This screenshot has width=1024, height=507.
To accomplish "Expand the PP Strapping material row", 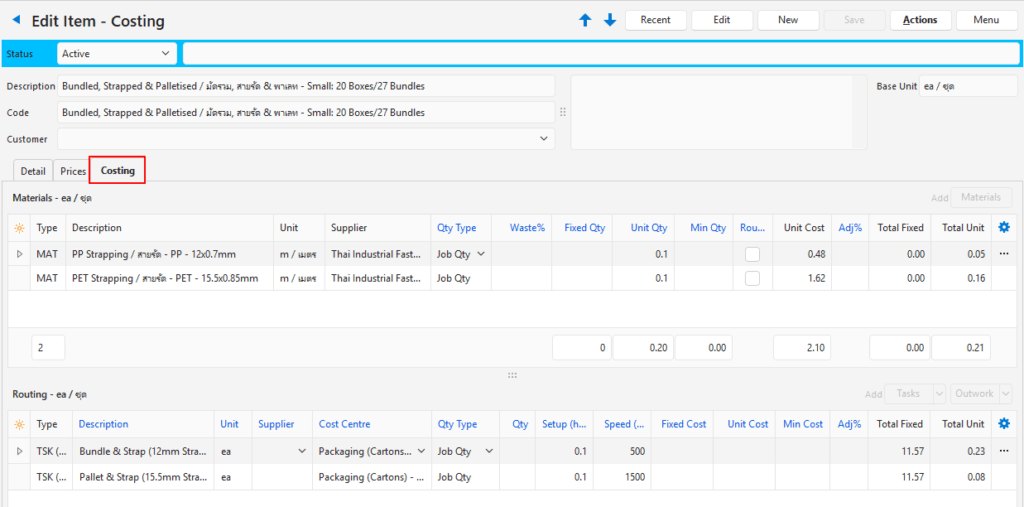I will [x=19, y=254].
